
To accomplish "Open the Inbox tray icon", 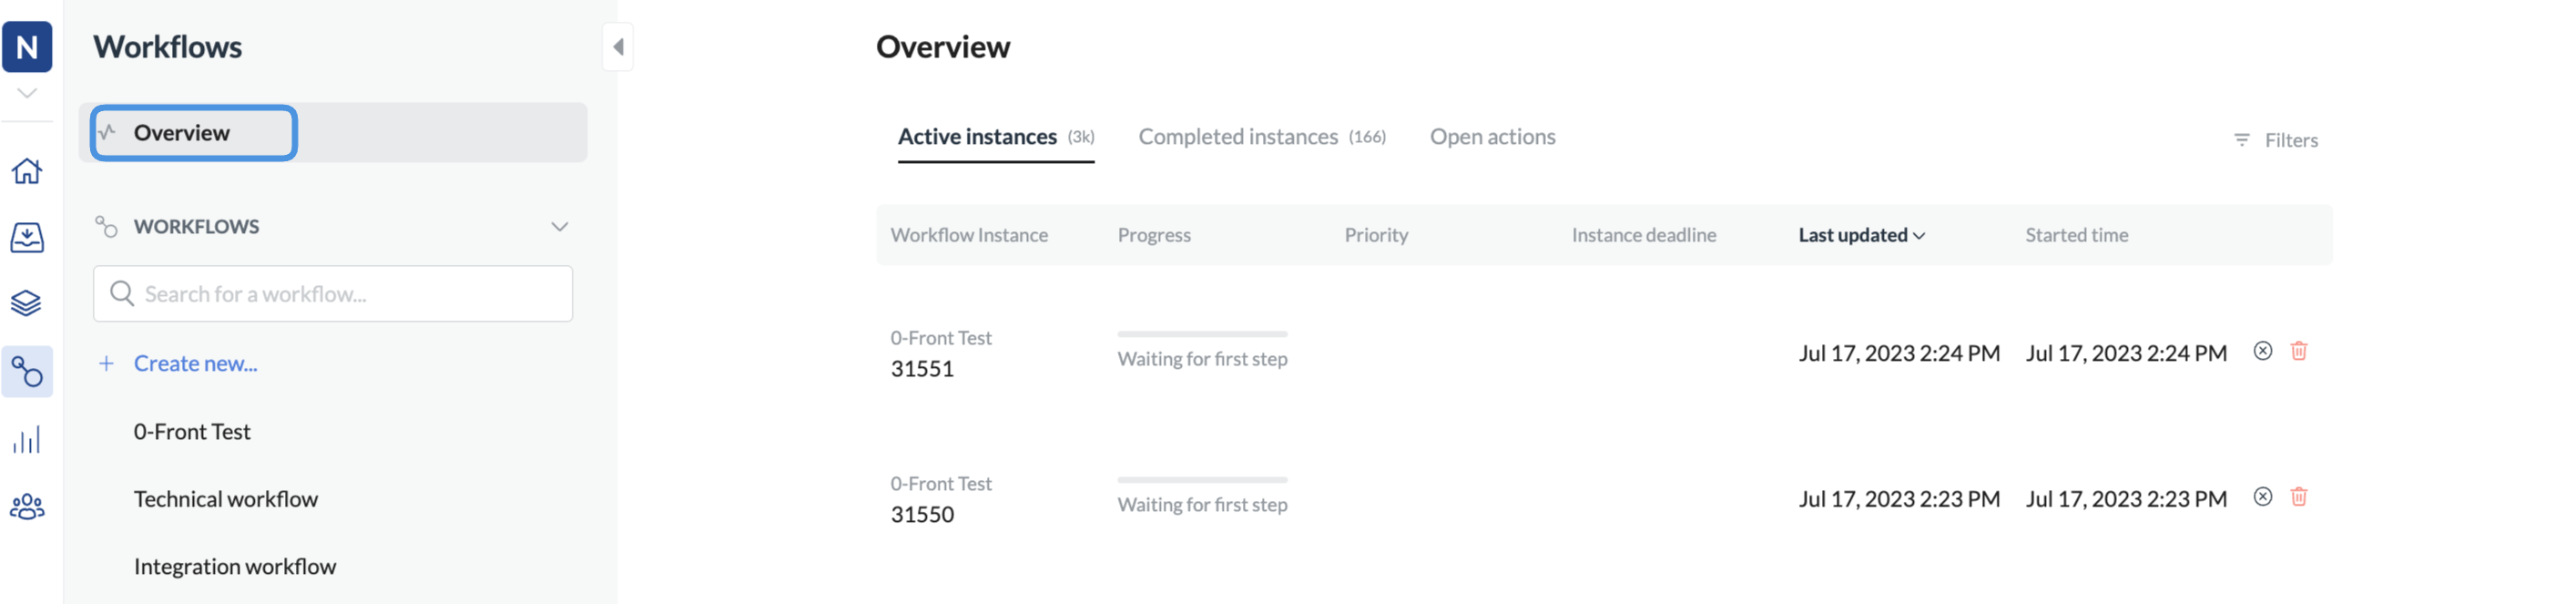I will click(27, 237).
